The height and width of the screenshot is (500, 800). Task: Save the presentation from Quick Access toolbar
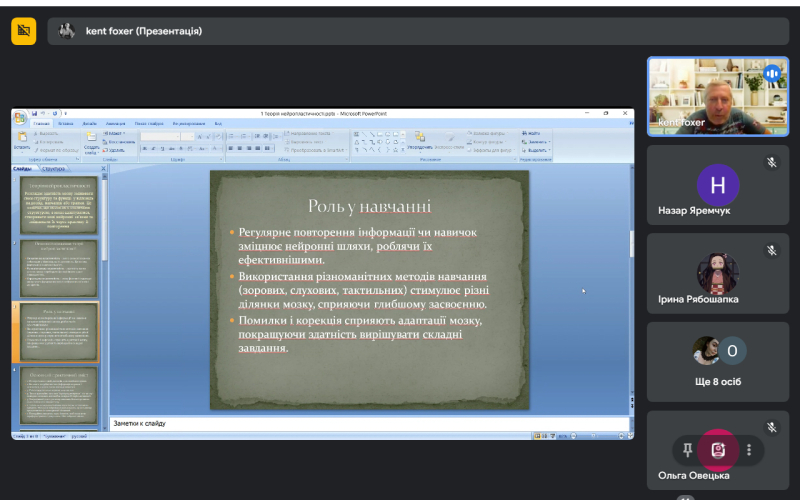tap(34, 113)
